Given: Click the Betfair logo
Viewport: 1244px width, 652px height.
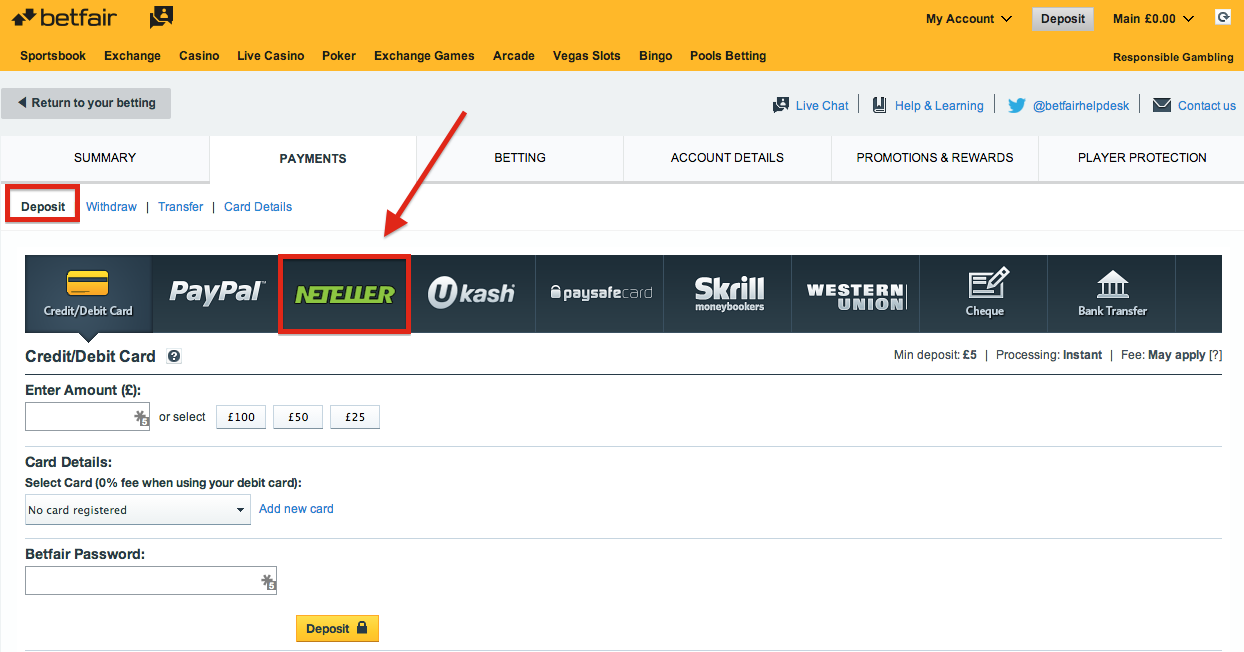Looking at the screenshot, I should [x=64, y=17].
